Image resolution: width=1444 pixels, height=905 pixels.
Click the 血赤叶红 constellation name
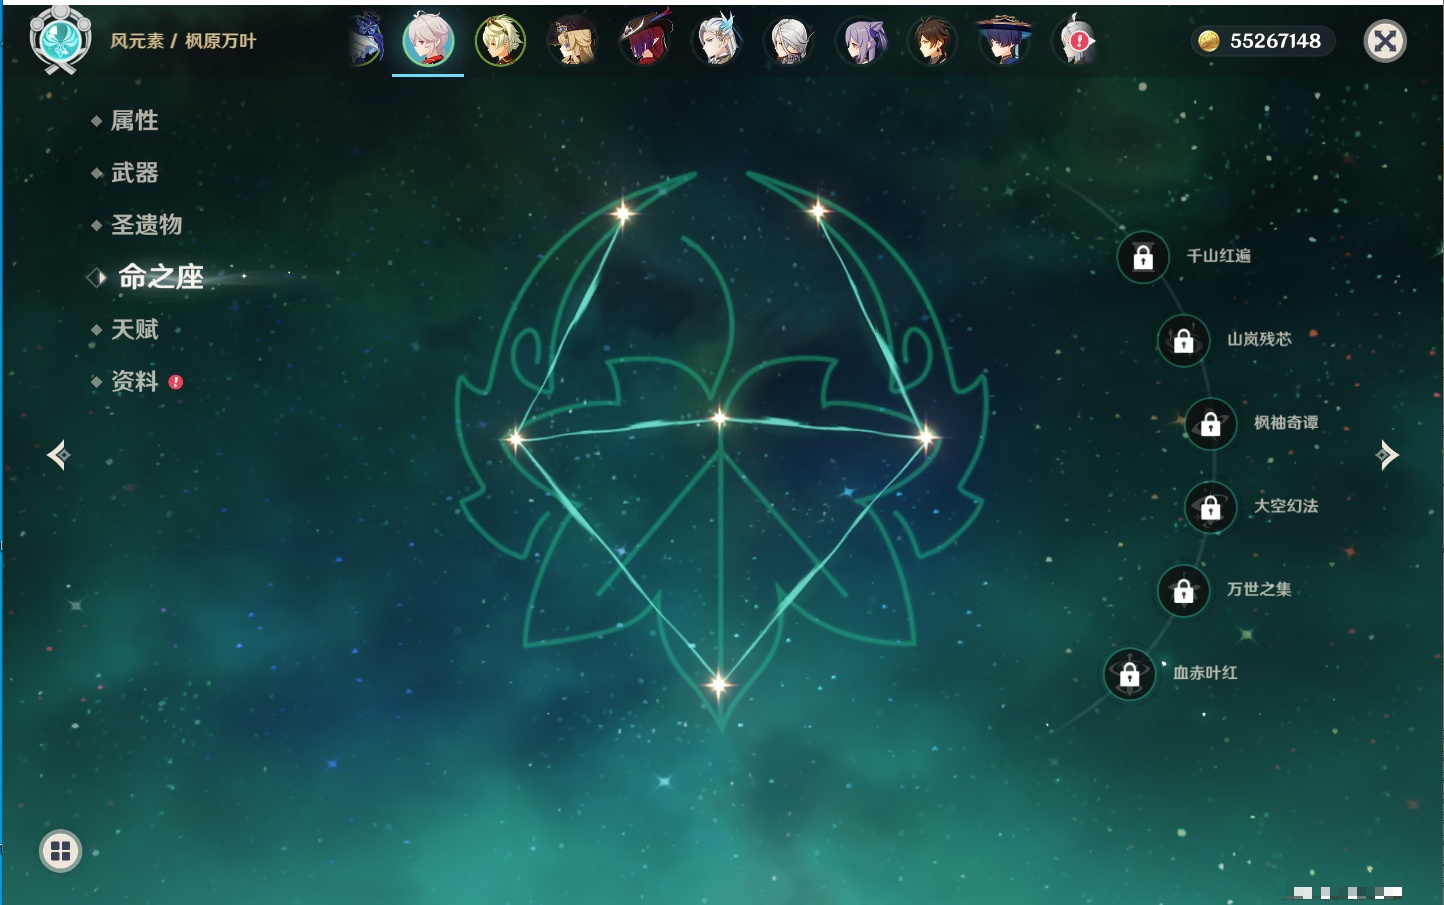[x=1205, y=673]
